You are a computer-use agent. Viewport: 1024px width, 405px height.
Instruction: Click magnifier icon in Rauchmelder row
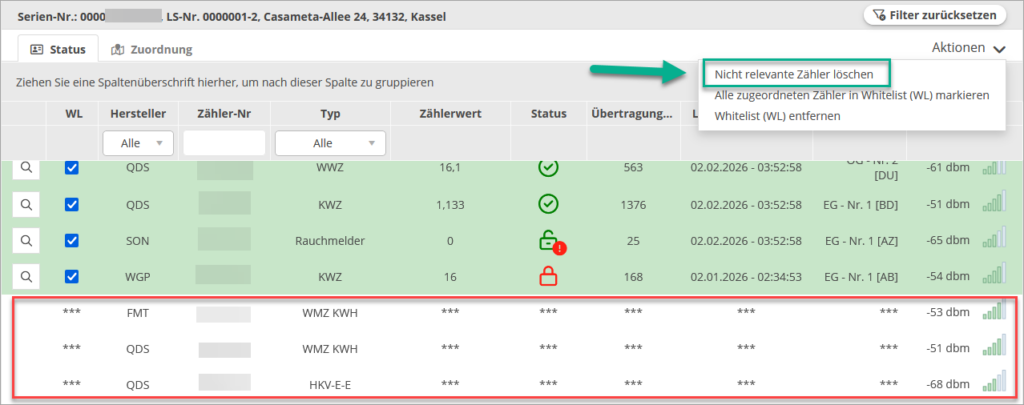click(26, 240)
